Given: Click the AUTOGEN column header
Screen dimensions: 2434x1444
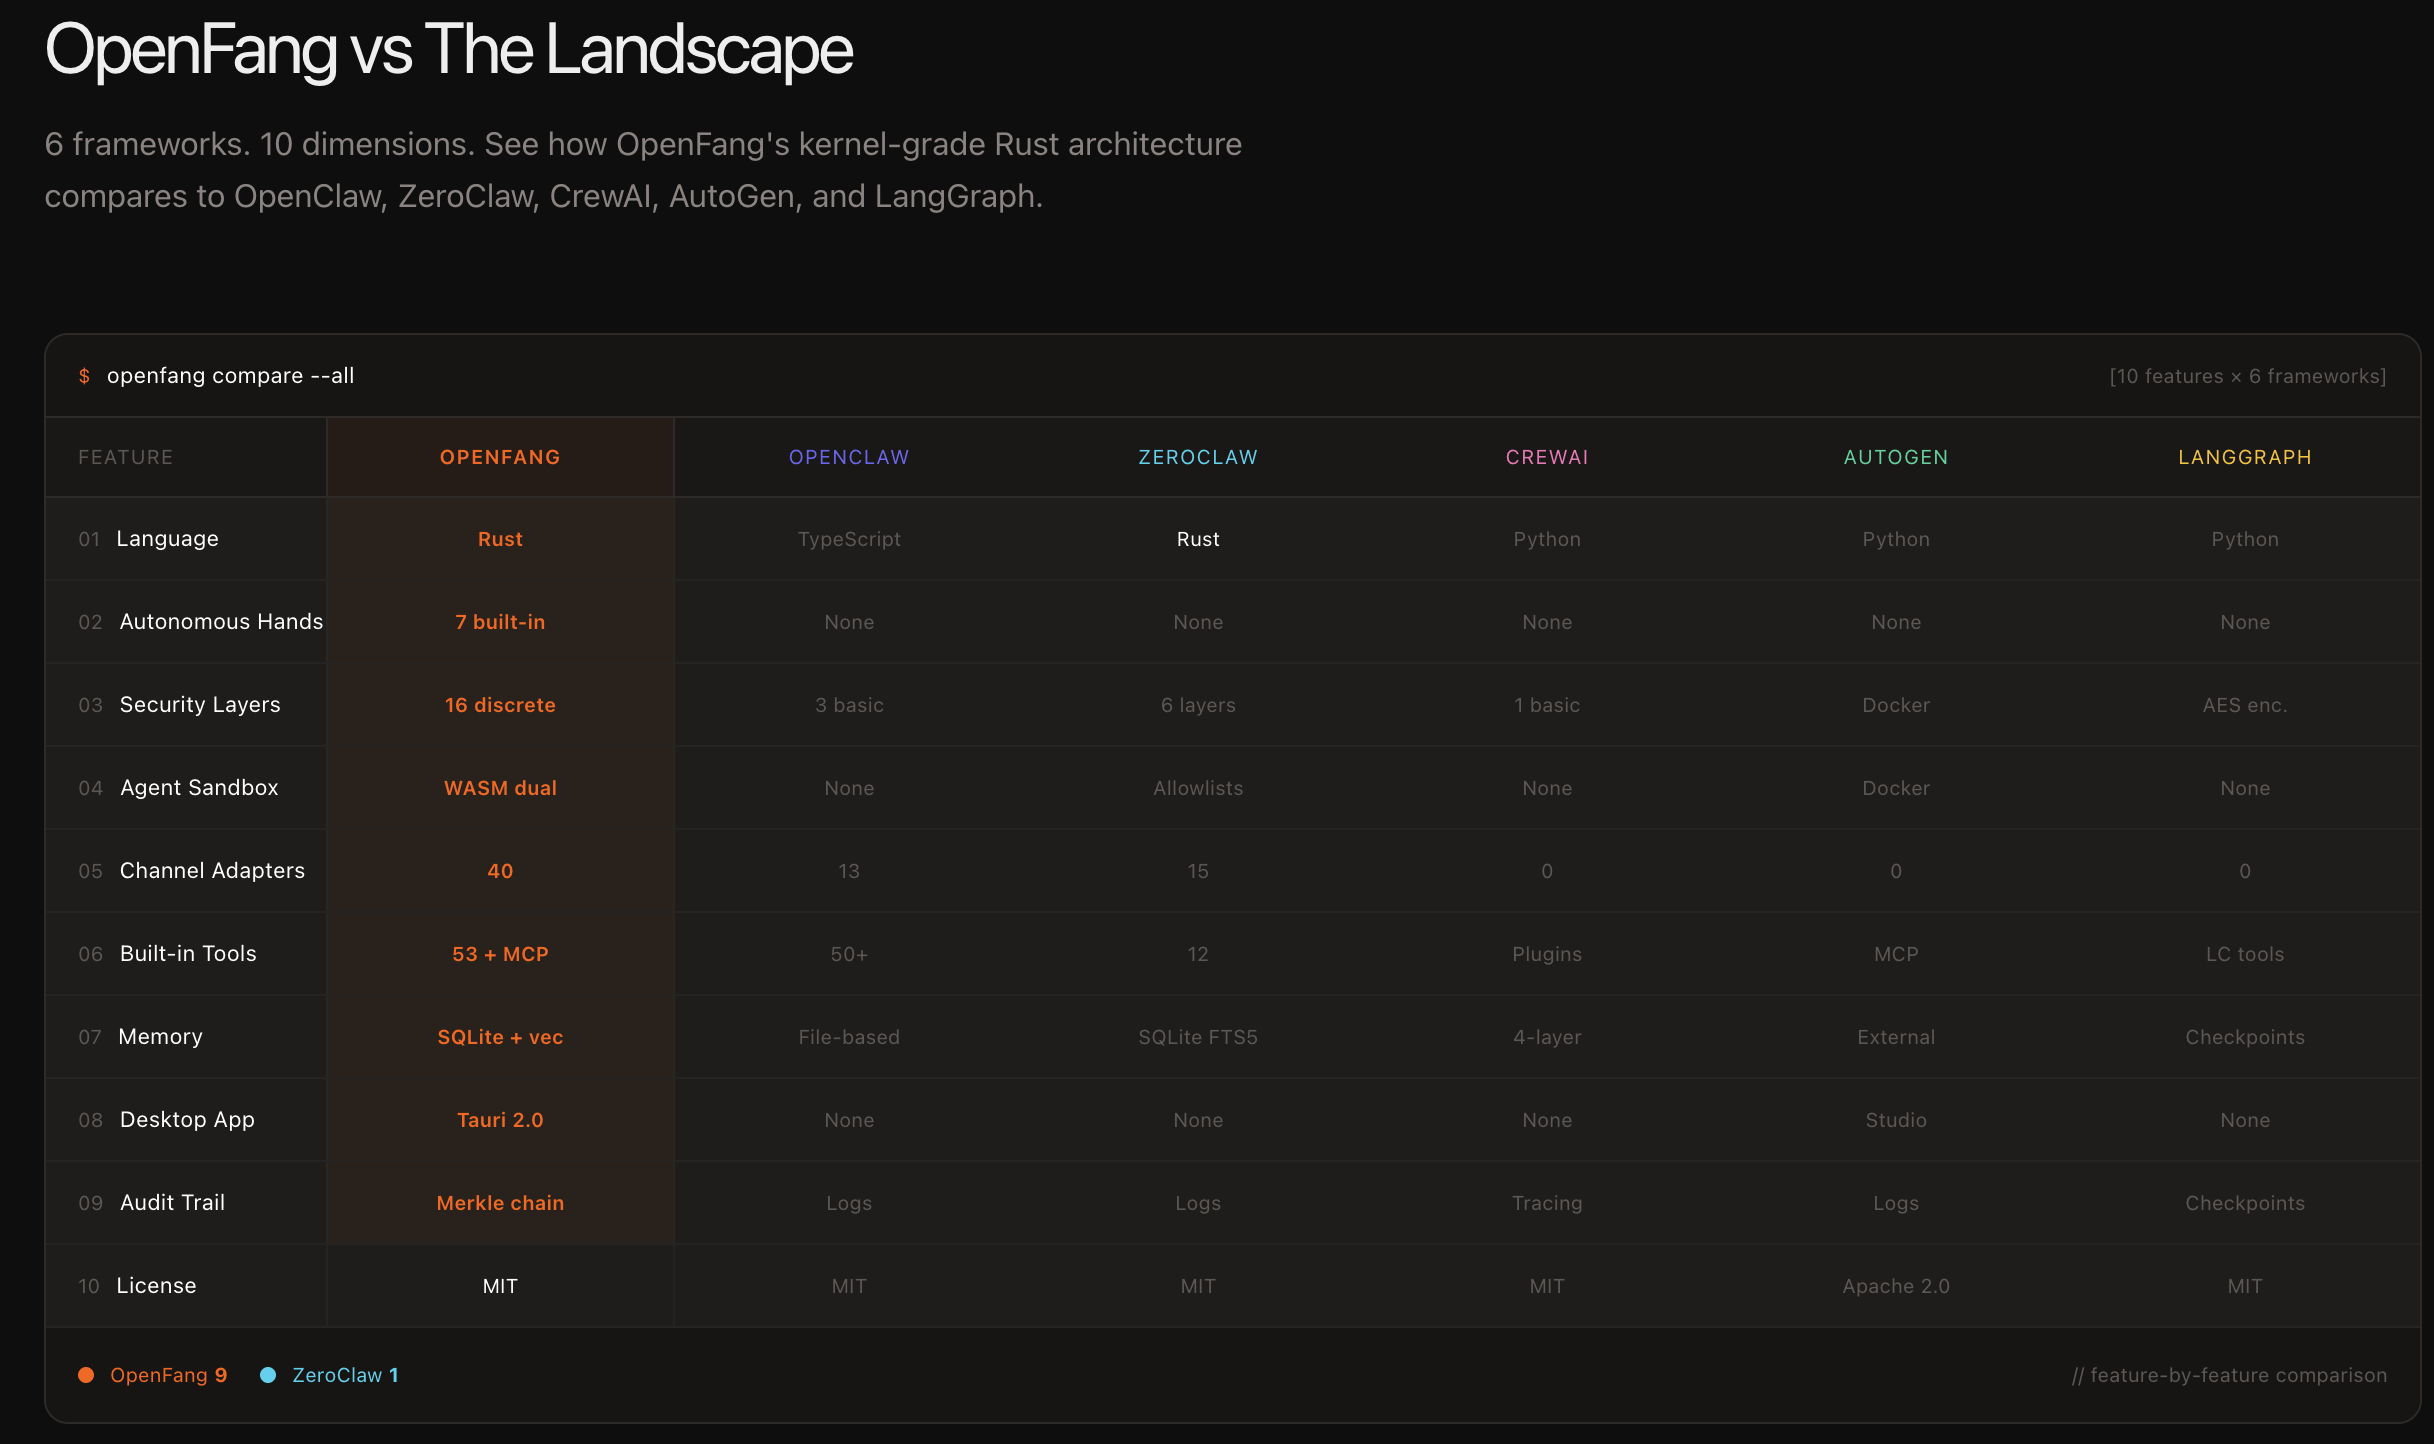Looking at the screenshot, I should coord(1895,456).
